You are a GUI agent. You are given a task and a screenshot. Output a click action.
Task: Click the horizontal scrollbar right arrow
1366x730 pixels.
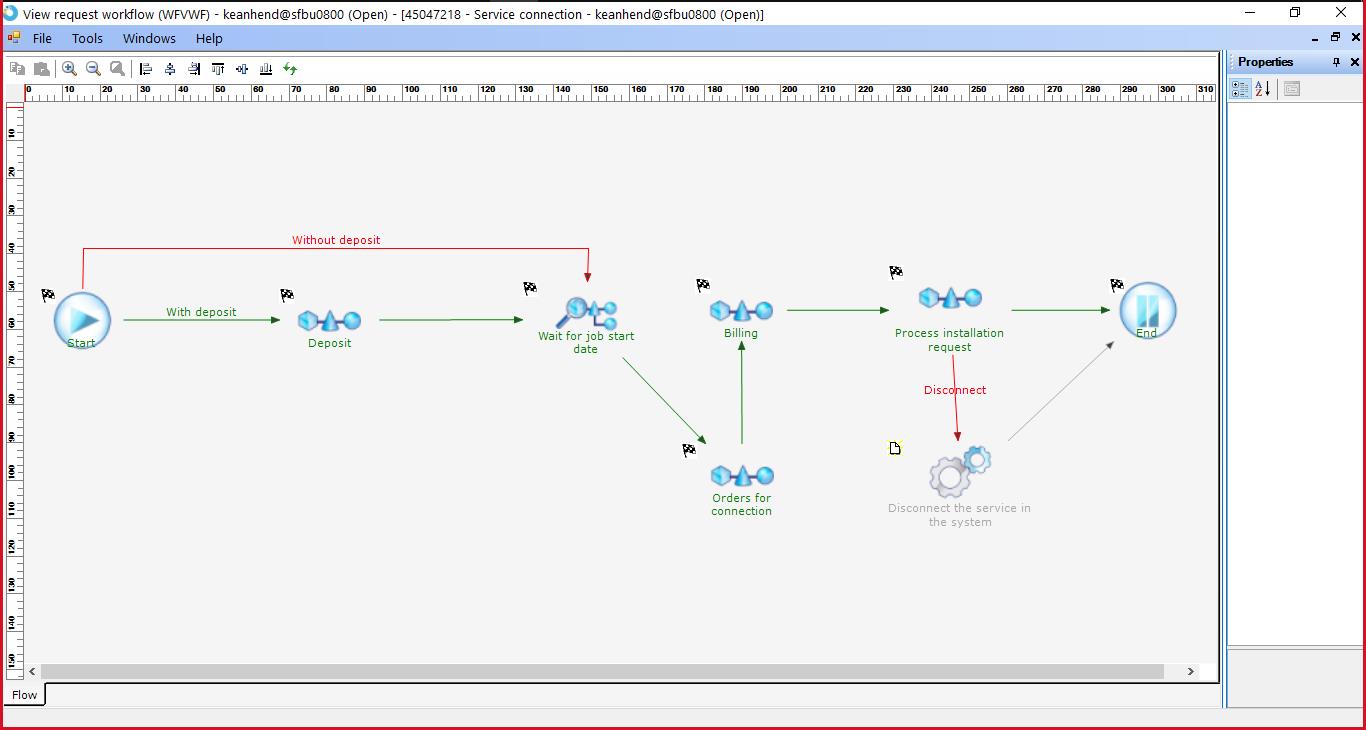[1190, 671]
